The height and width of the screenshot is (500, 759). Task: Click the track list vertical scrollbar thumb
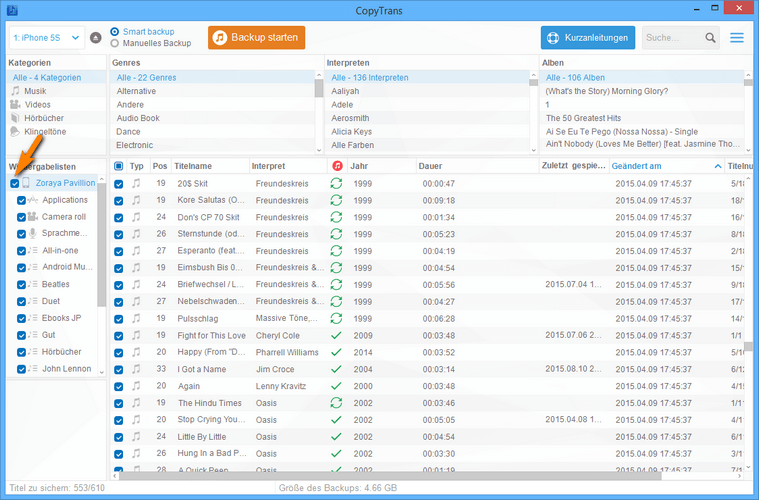click(748, 347)
